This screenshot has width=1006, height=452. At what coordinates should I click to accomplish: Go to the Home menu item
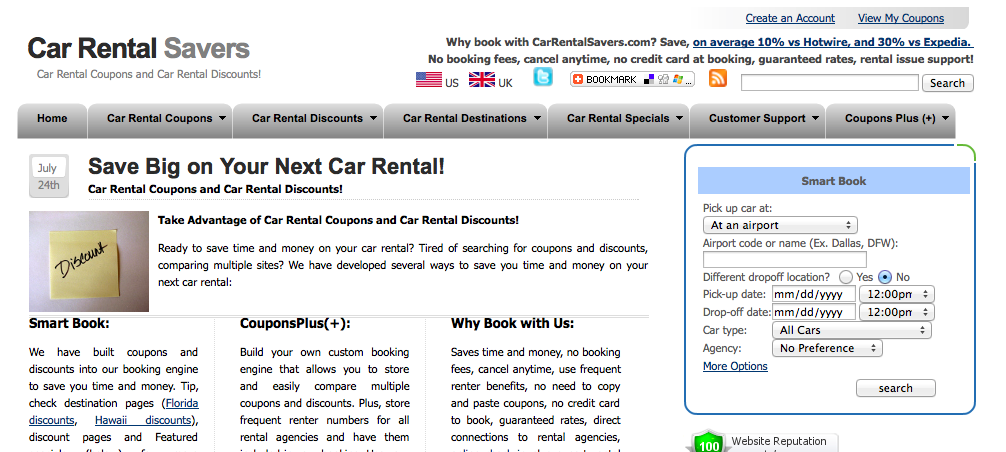[x=52, y=121]
